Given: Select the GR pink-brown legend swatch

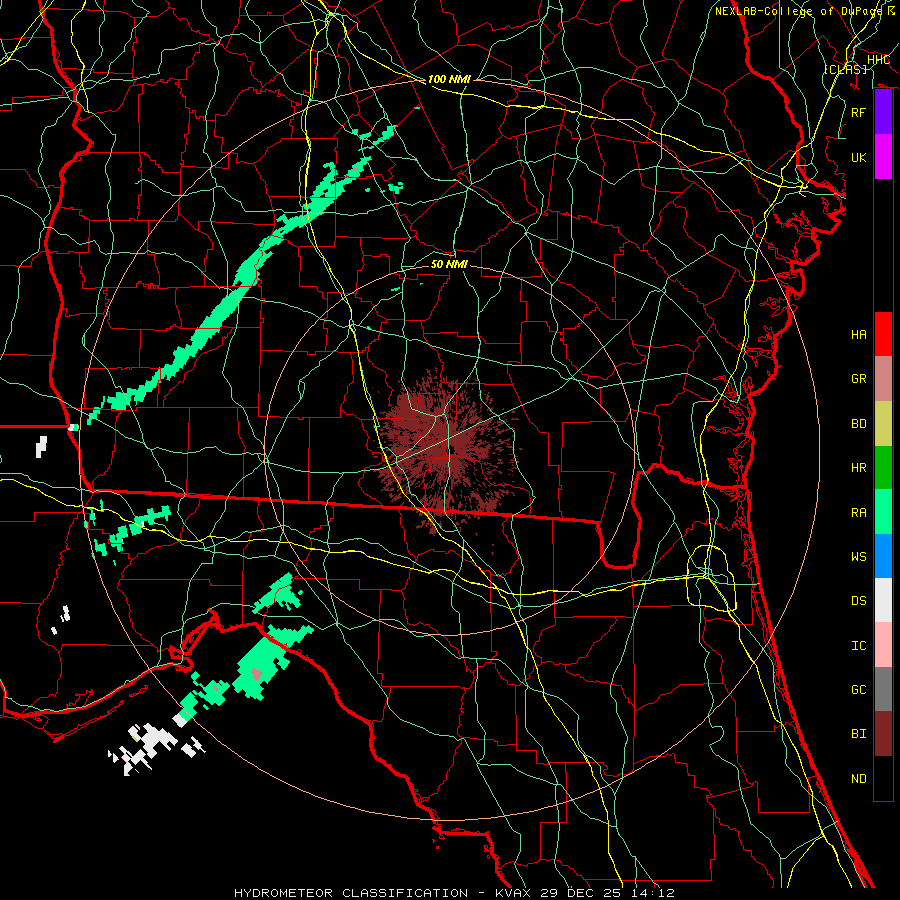Looking at the screenshot, I should (x=883, y=378).
